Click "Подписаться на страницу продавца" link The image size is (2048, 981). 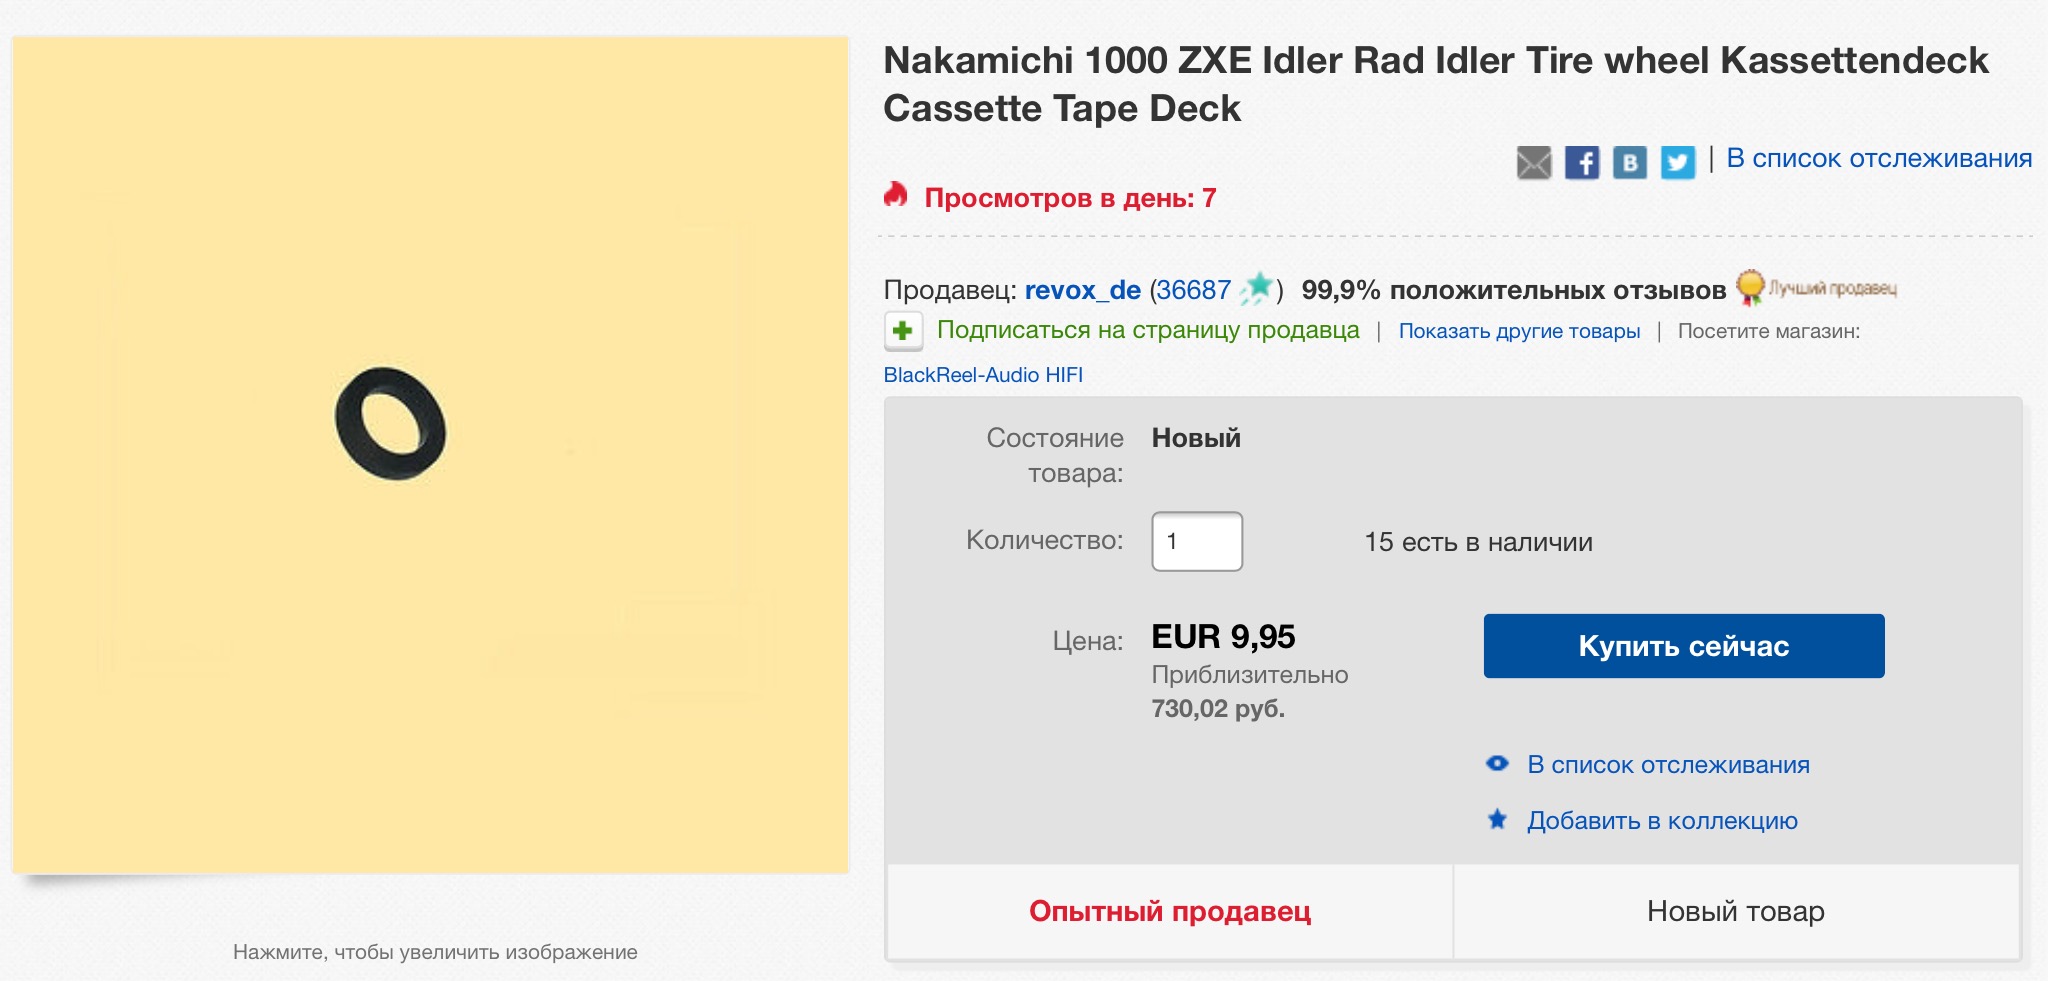point(1147,330)
